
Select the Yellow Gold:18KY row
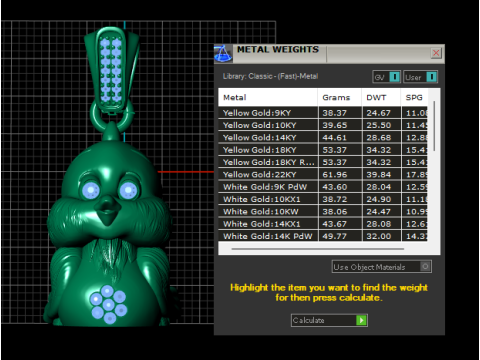tap(323, 150)
